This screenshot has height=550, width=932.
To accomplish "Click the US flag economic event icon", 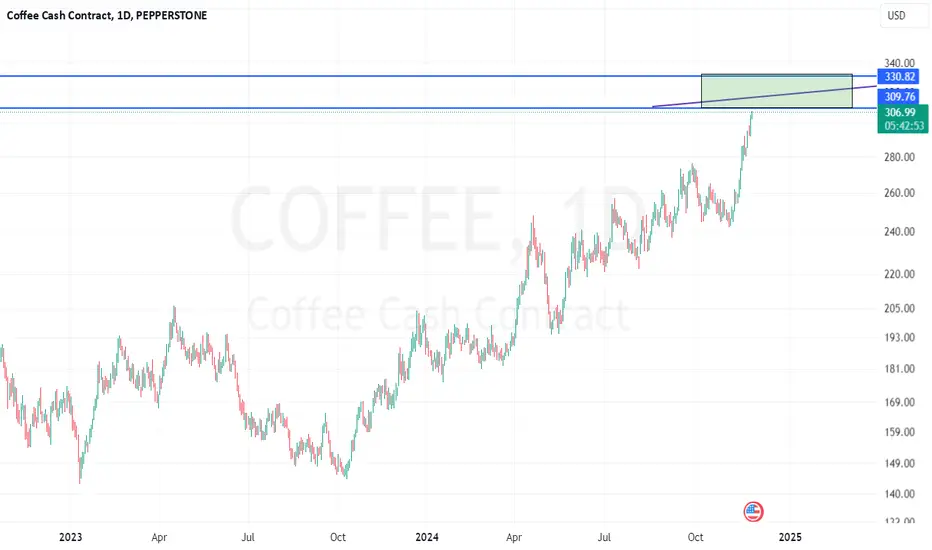I will [753, 511].
